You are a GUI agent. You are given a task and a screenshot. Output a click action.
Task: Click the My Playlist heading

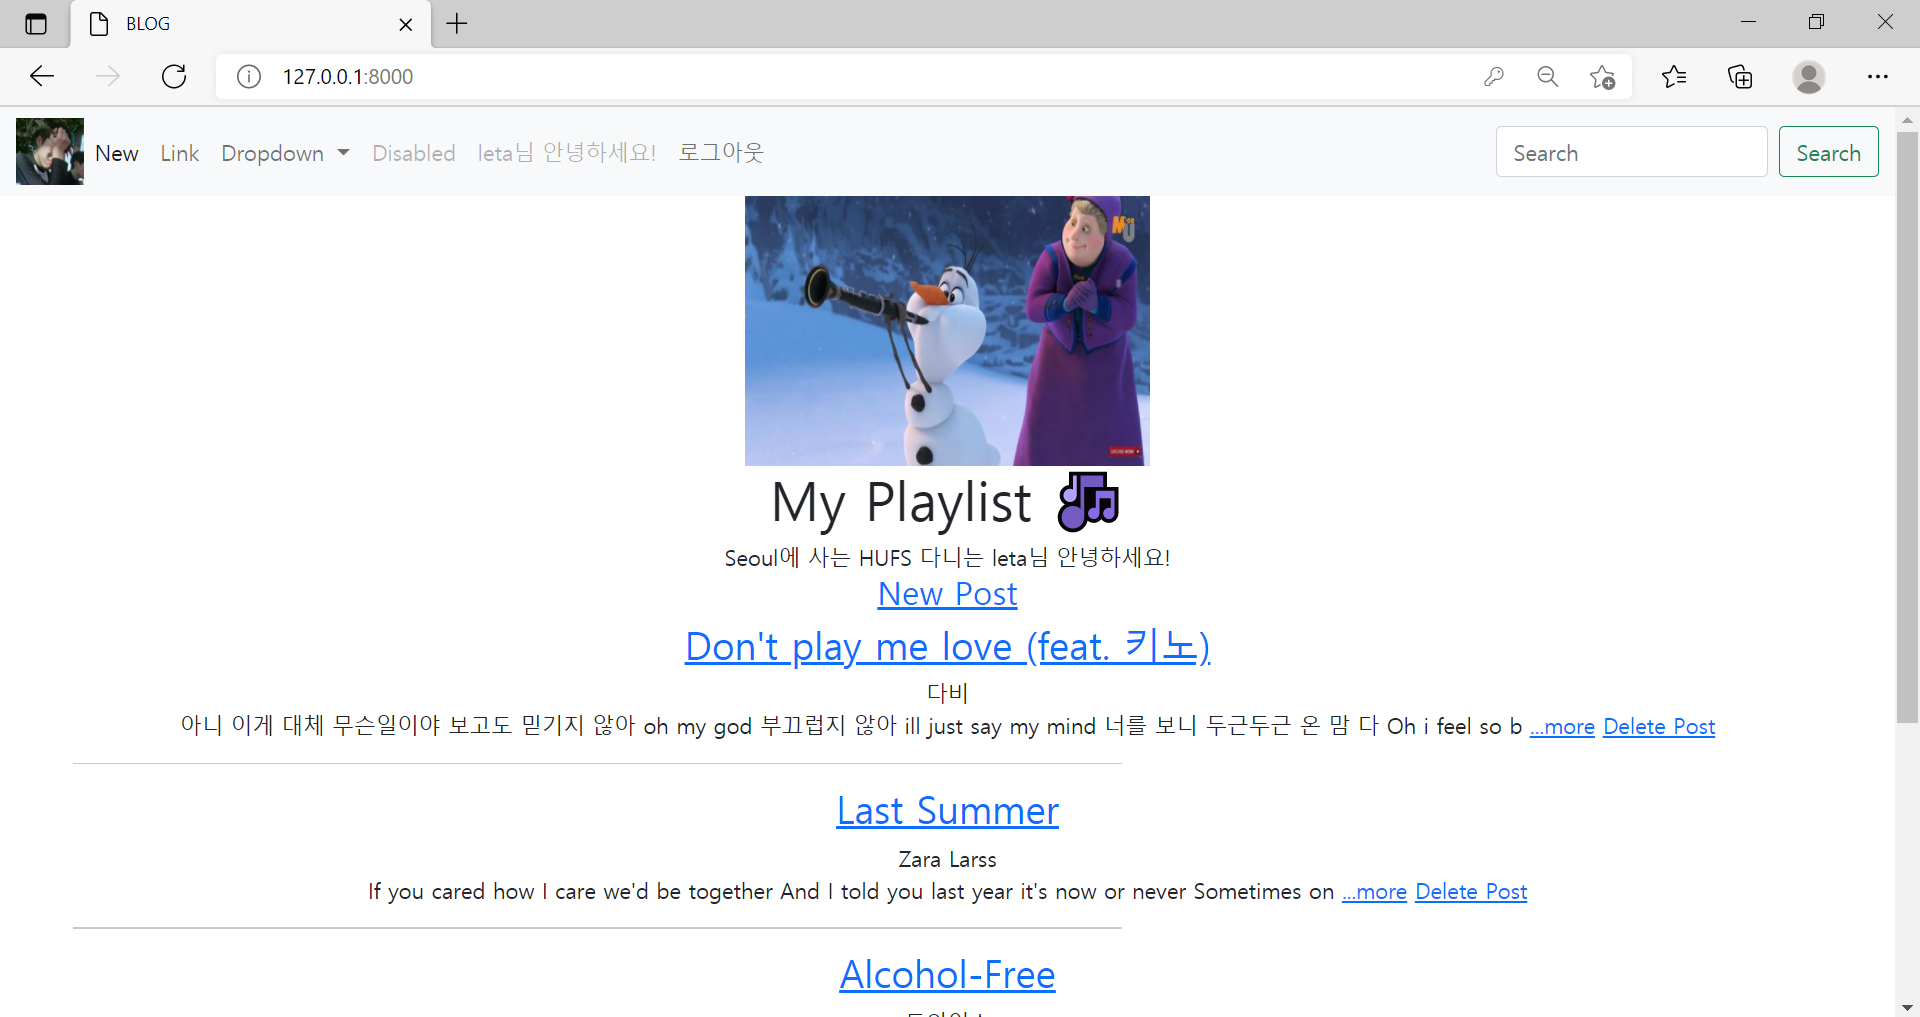(901, 502)
